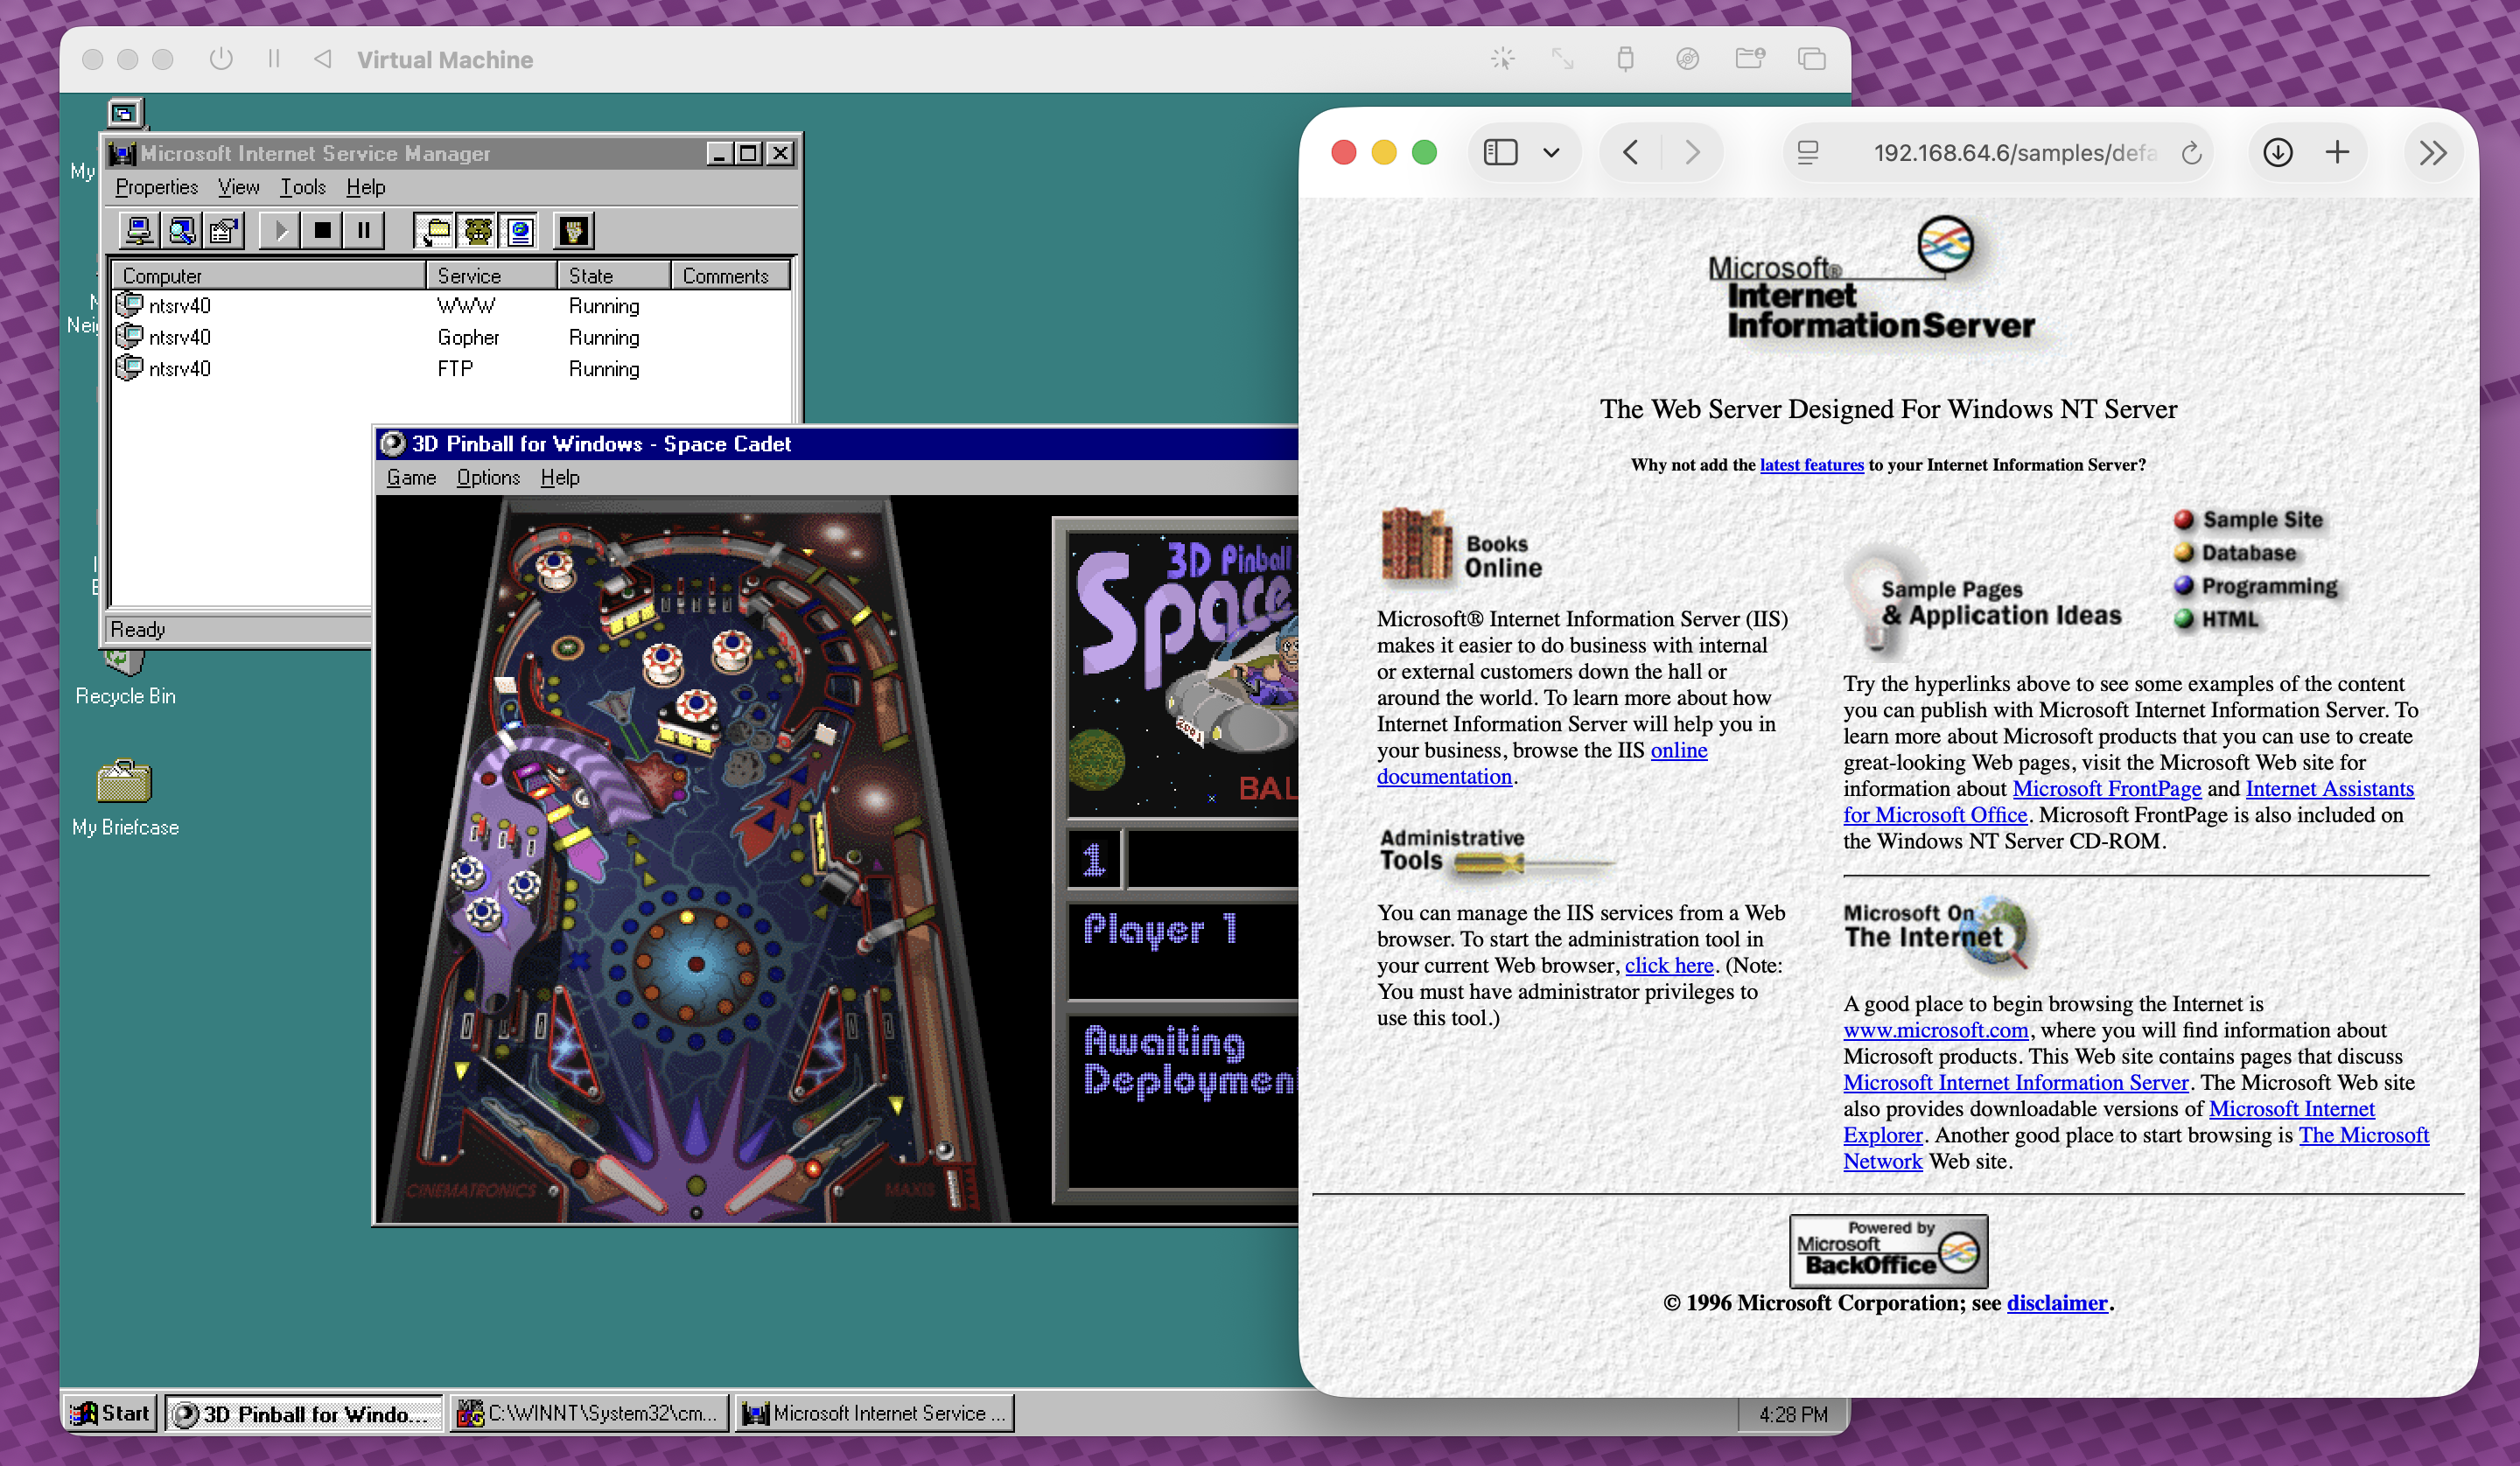Image resolution: width=2520 pixels, height=1466 pixels.
Task: Click the Windows Start button
Action: [112, 1413]
